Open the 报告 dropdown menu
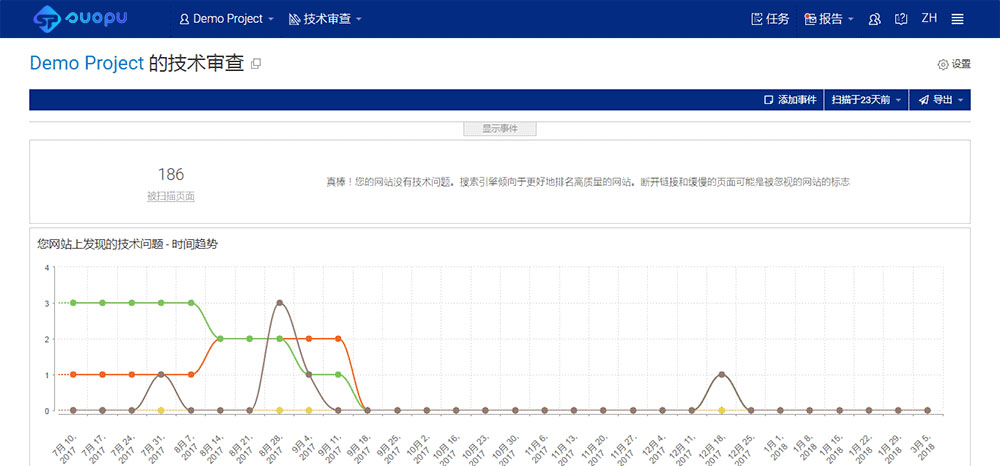Image resolution: width=1000 pixels, height=466 pixels. click(829, 19)
